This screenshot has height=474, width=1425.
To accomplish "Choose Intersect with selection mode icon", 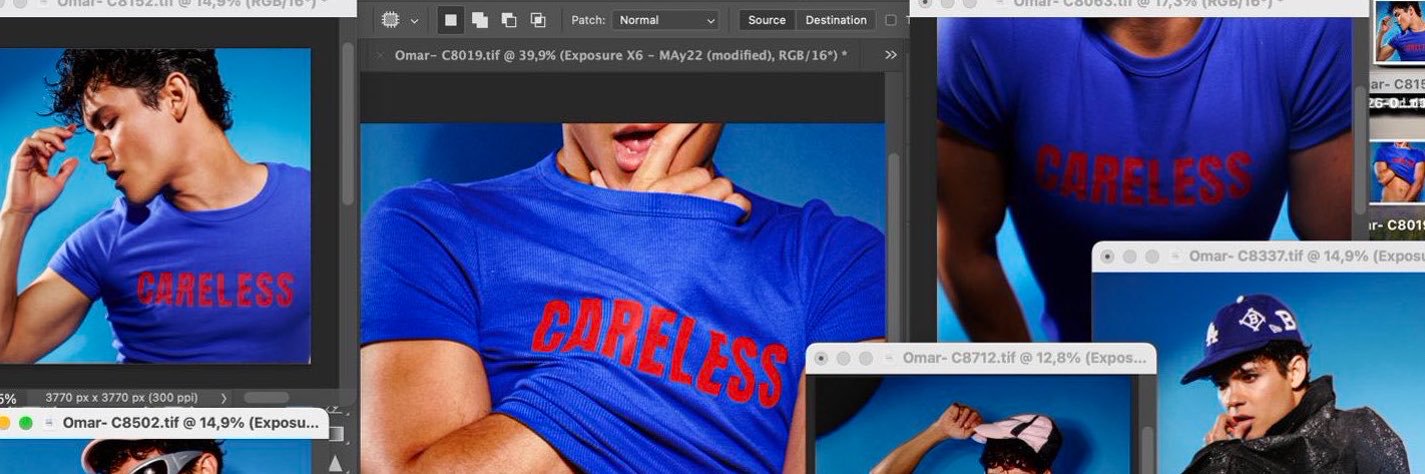I will 538,20.
